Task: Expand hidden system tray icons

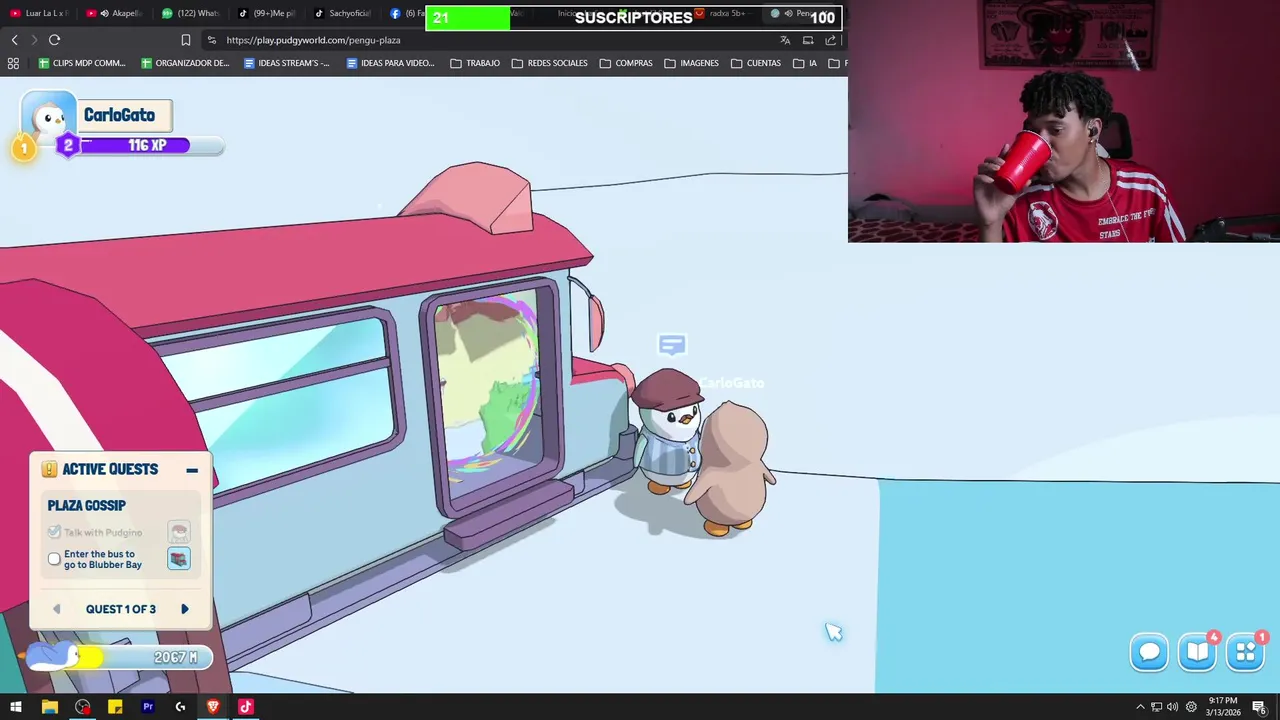Action: [x=1140, y=707]
